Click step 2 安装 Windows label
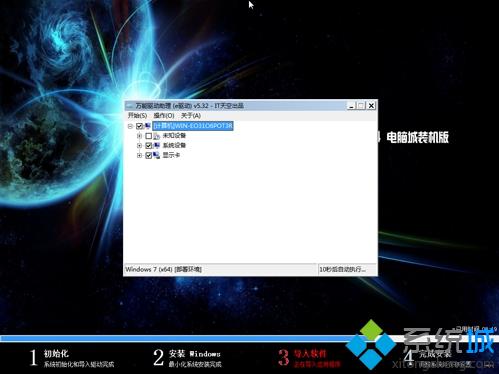The image size is (499, 374). [x=194, y=354]
